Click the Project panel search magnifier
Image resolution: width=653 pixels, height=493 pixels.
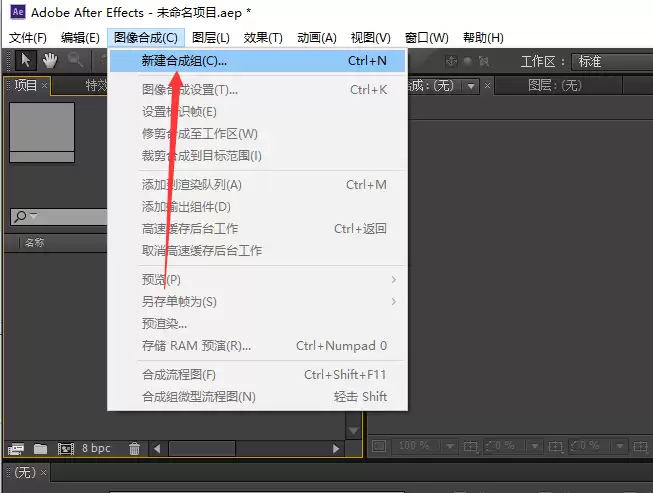click(x=20, y=217)
